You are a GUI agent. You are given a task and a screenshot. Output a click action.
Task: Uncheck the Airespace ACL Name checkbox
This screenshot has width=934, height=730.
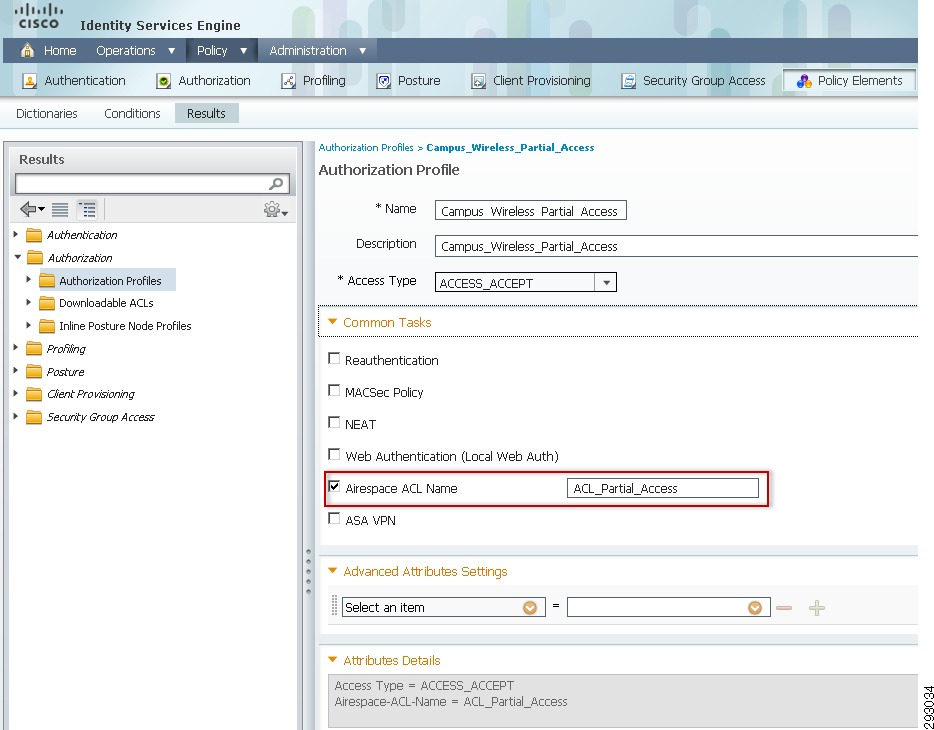pyautogui.click(x=334, y=486)
